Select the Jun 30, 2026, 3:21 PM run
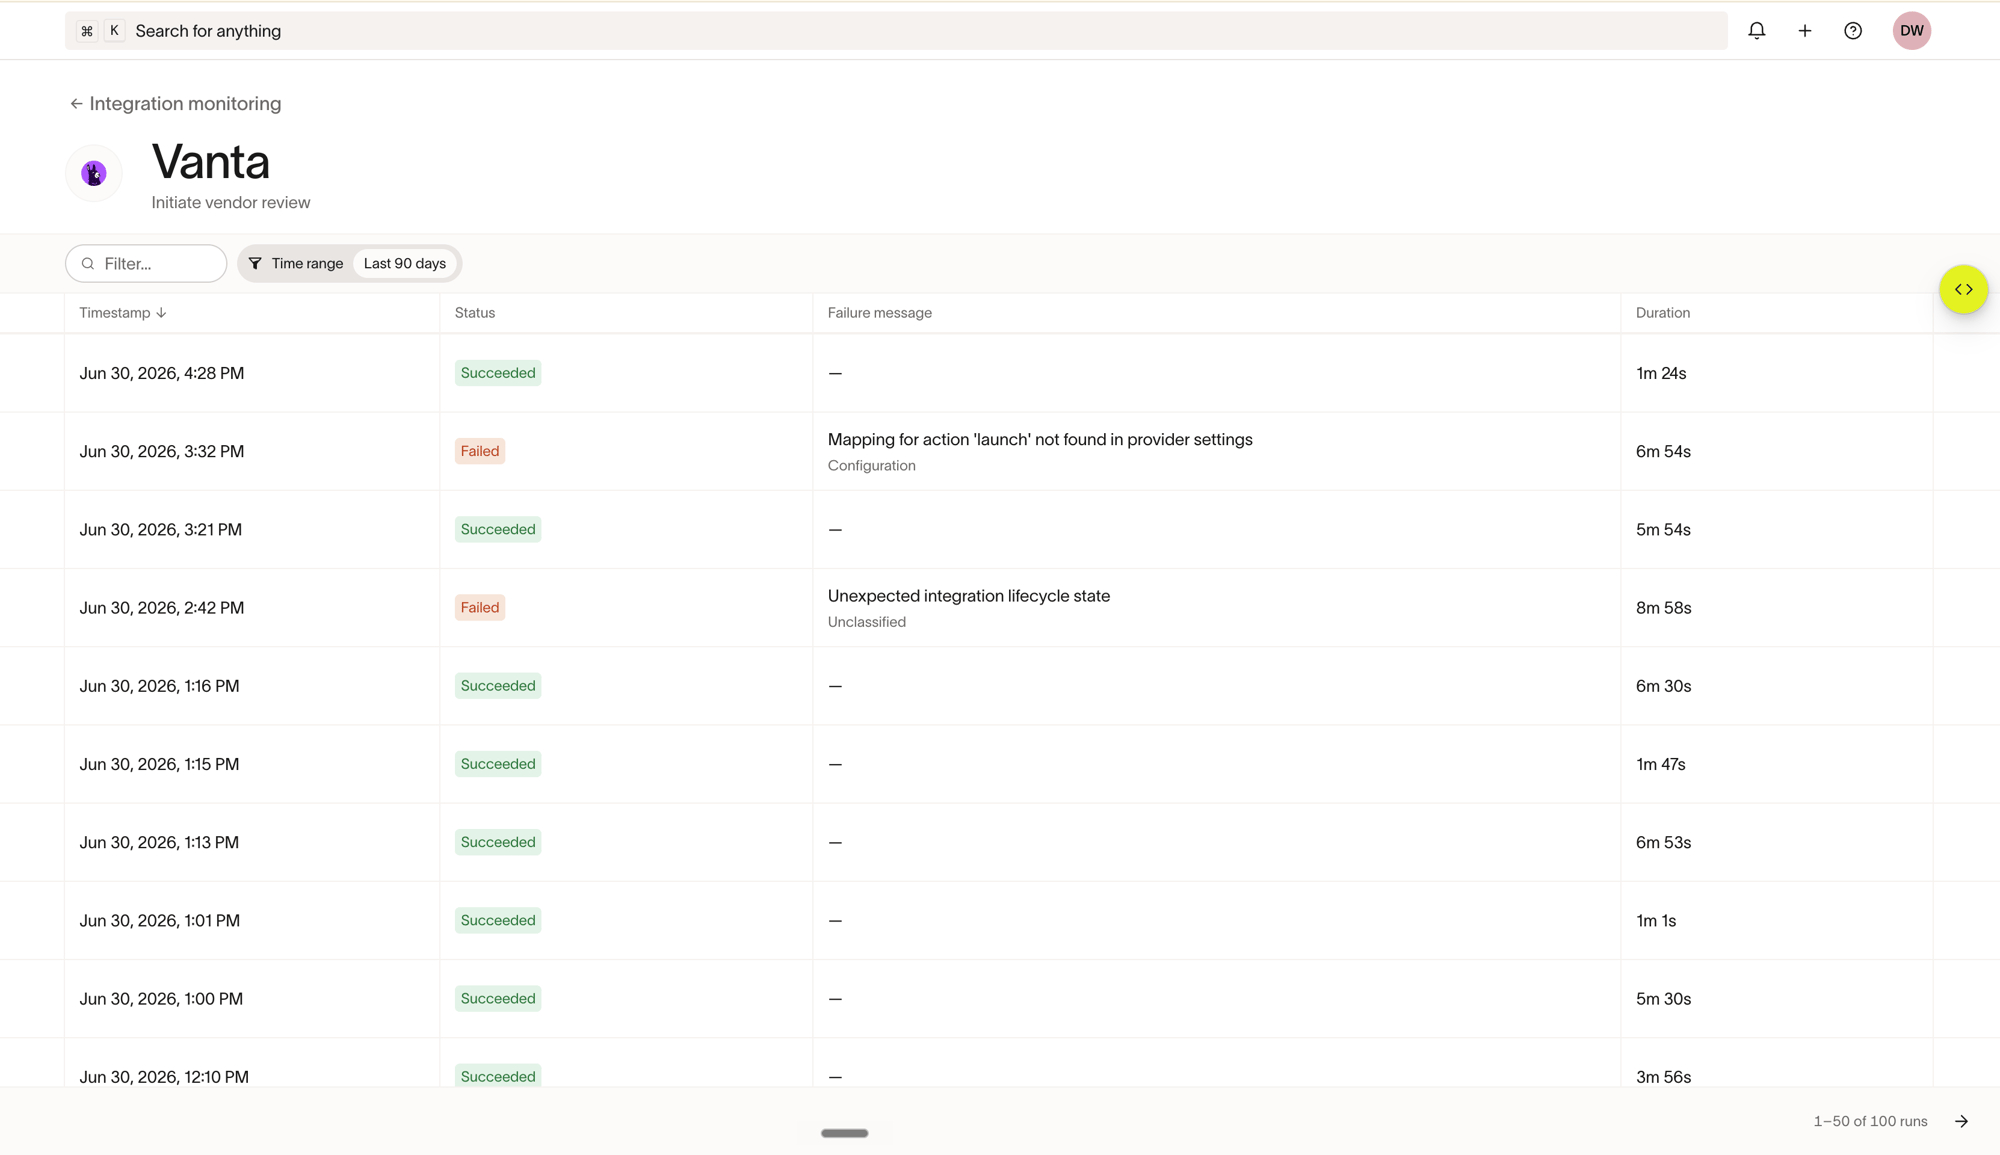 click(1000, 529)
